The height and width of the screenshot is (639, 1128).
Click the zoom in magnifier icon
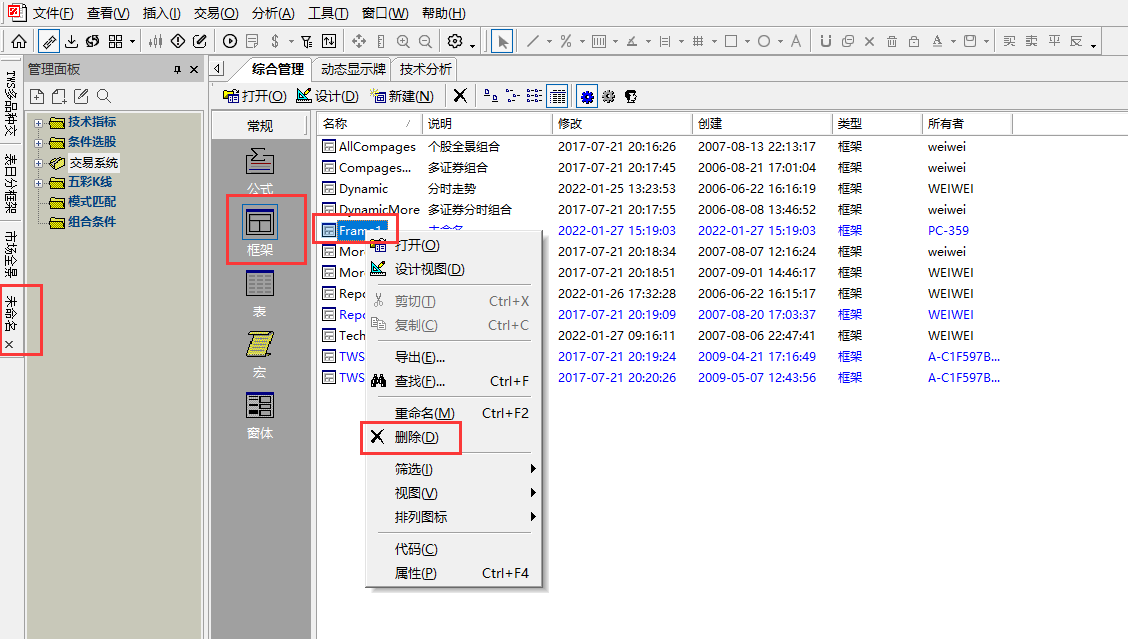coord(404,41)
